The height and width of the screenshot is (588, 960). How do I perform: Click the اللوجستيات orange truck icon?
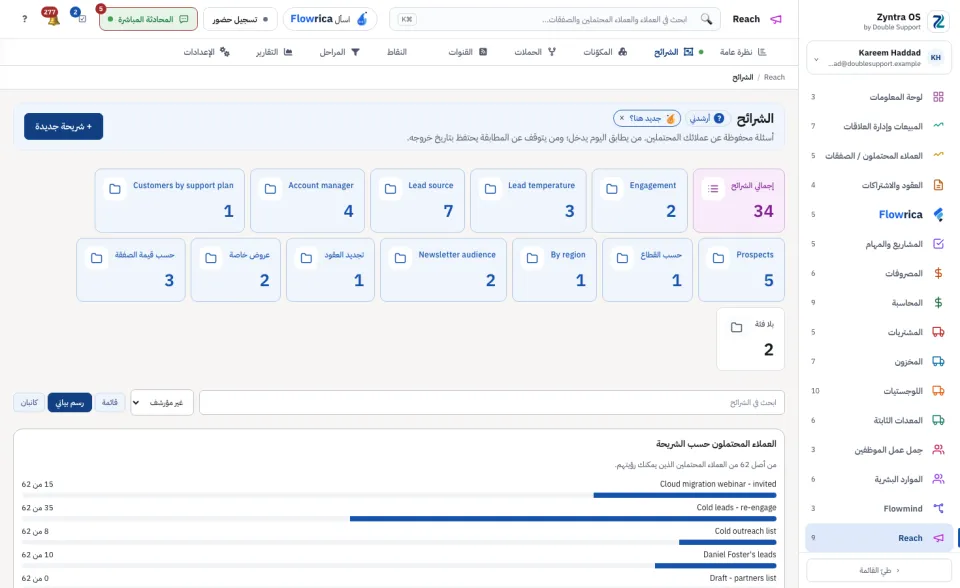[938, 391]
